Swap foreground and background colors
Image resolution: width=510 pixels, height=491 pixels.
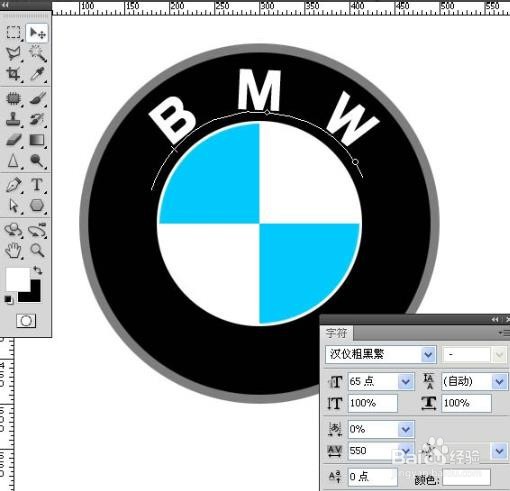click(x=38, y=270)
